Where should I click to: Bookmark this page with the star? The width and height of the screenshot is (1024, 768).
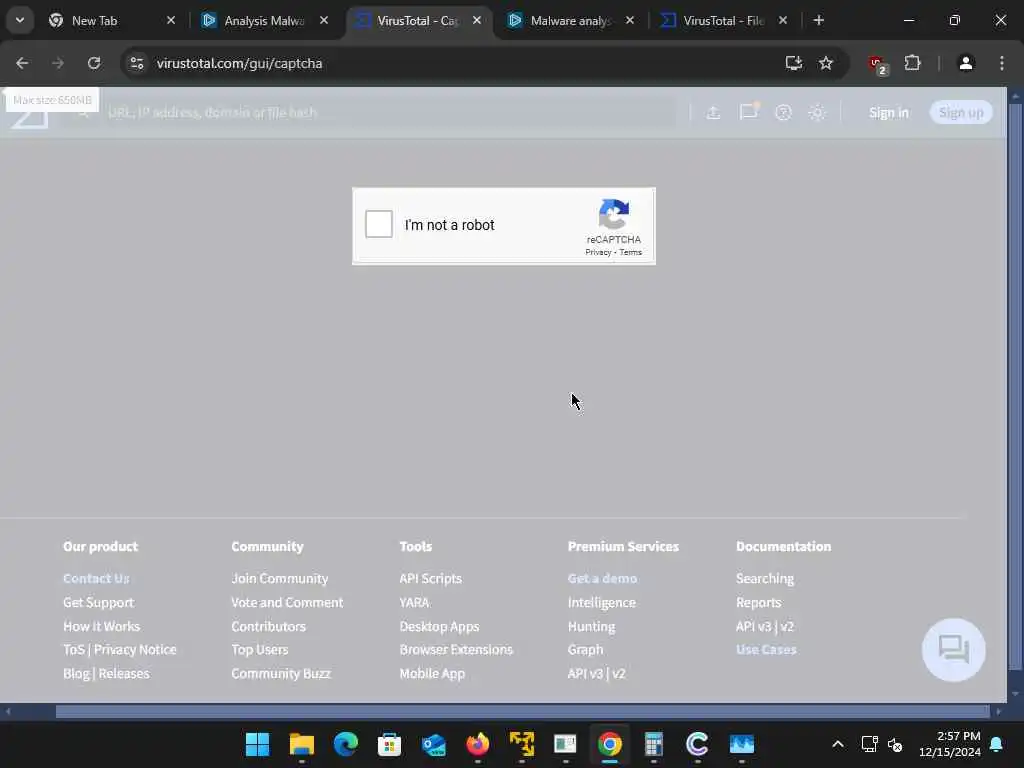(826, 63)
